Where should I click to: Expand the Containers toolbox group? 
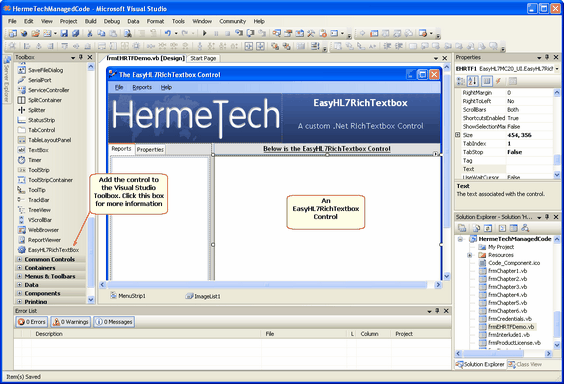(x=20, y=268)
